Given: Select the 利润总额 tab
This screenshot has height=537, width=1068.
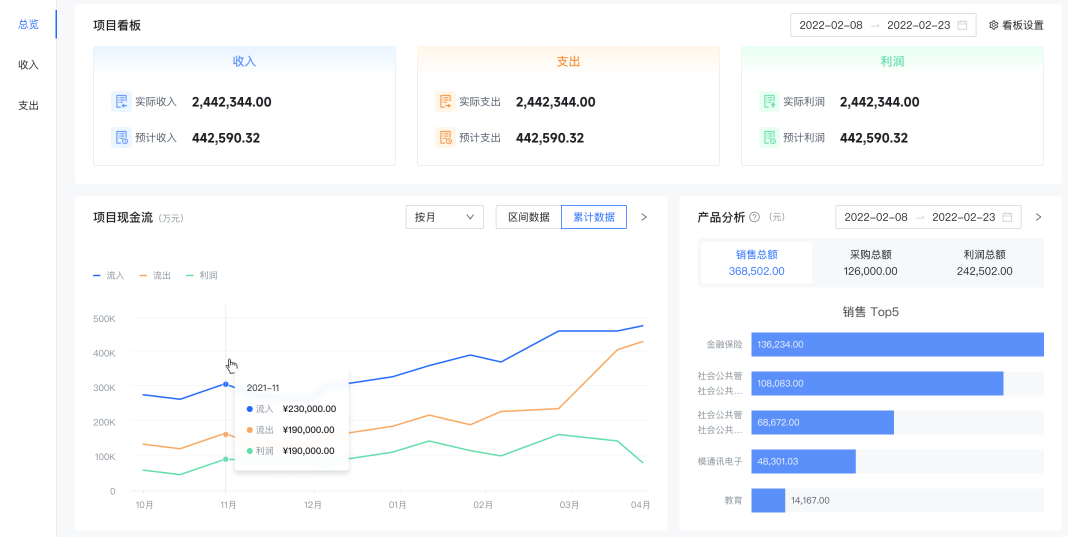Looking at the screenshot, I should pos(985,262).
